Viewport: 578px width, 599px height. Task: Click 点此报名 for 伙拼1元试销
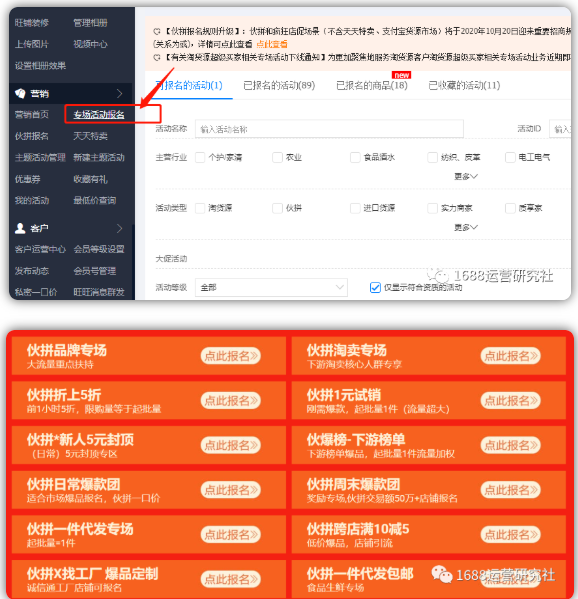point(510,400)
